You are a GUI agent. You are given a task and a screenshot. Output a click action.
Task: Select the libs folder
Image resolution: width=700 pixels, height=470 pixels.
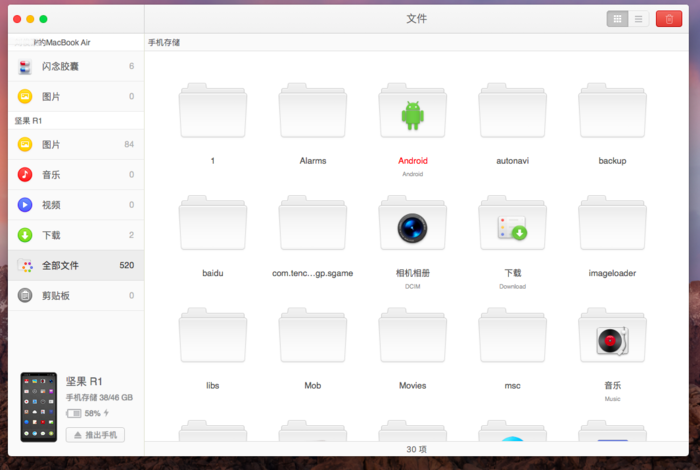coord(213,336)
